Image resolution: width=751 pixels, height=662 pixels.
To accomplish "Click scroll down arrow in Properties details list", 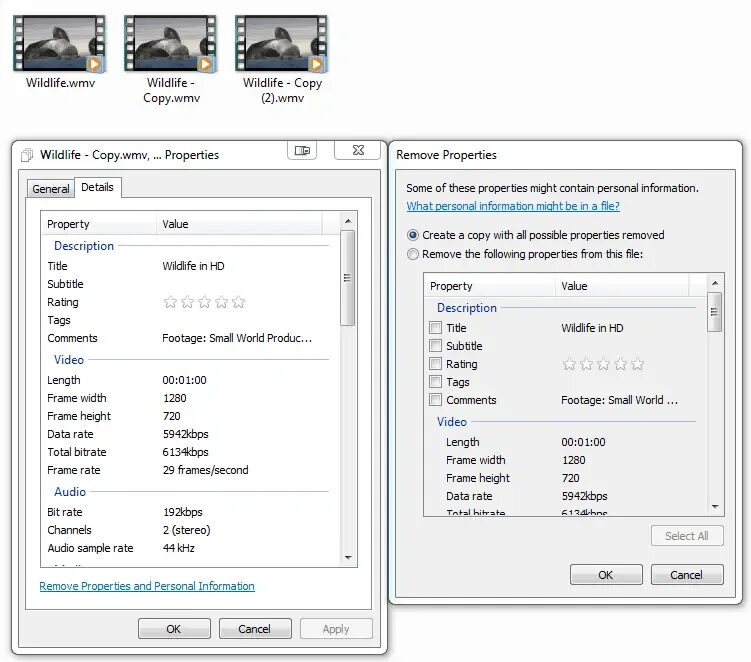I will point(348,558).
